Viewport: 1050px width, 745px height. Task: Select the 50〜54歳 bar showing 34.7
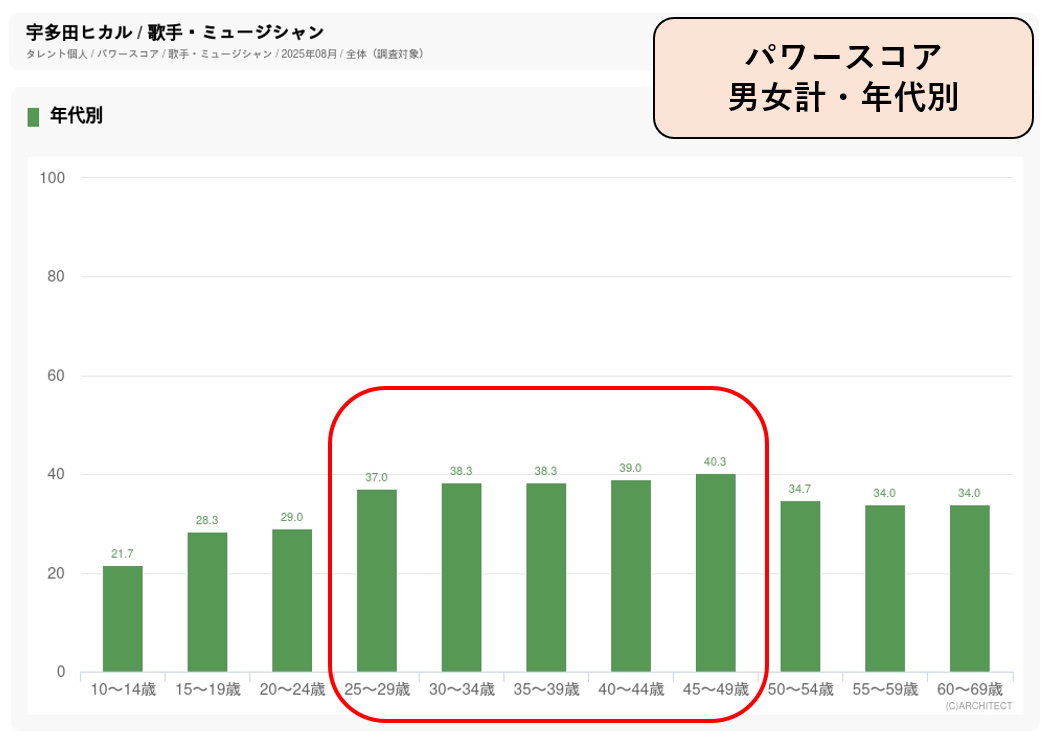pyautogui.click(x=800, y=586)
